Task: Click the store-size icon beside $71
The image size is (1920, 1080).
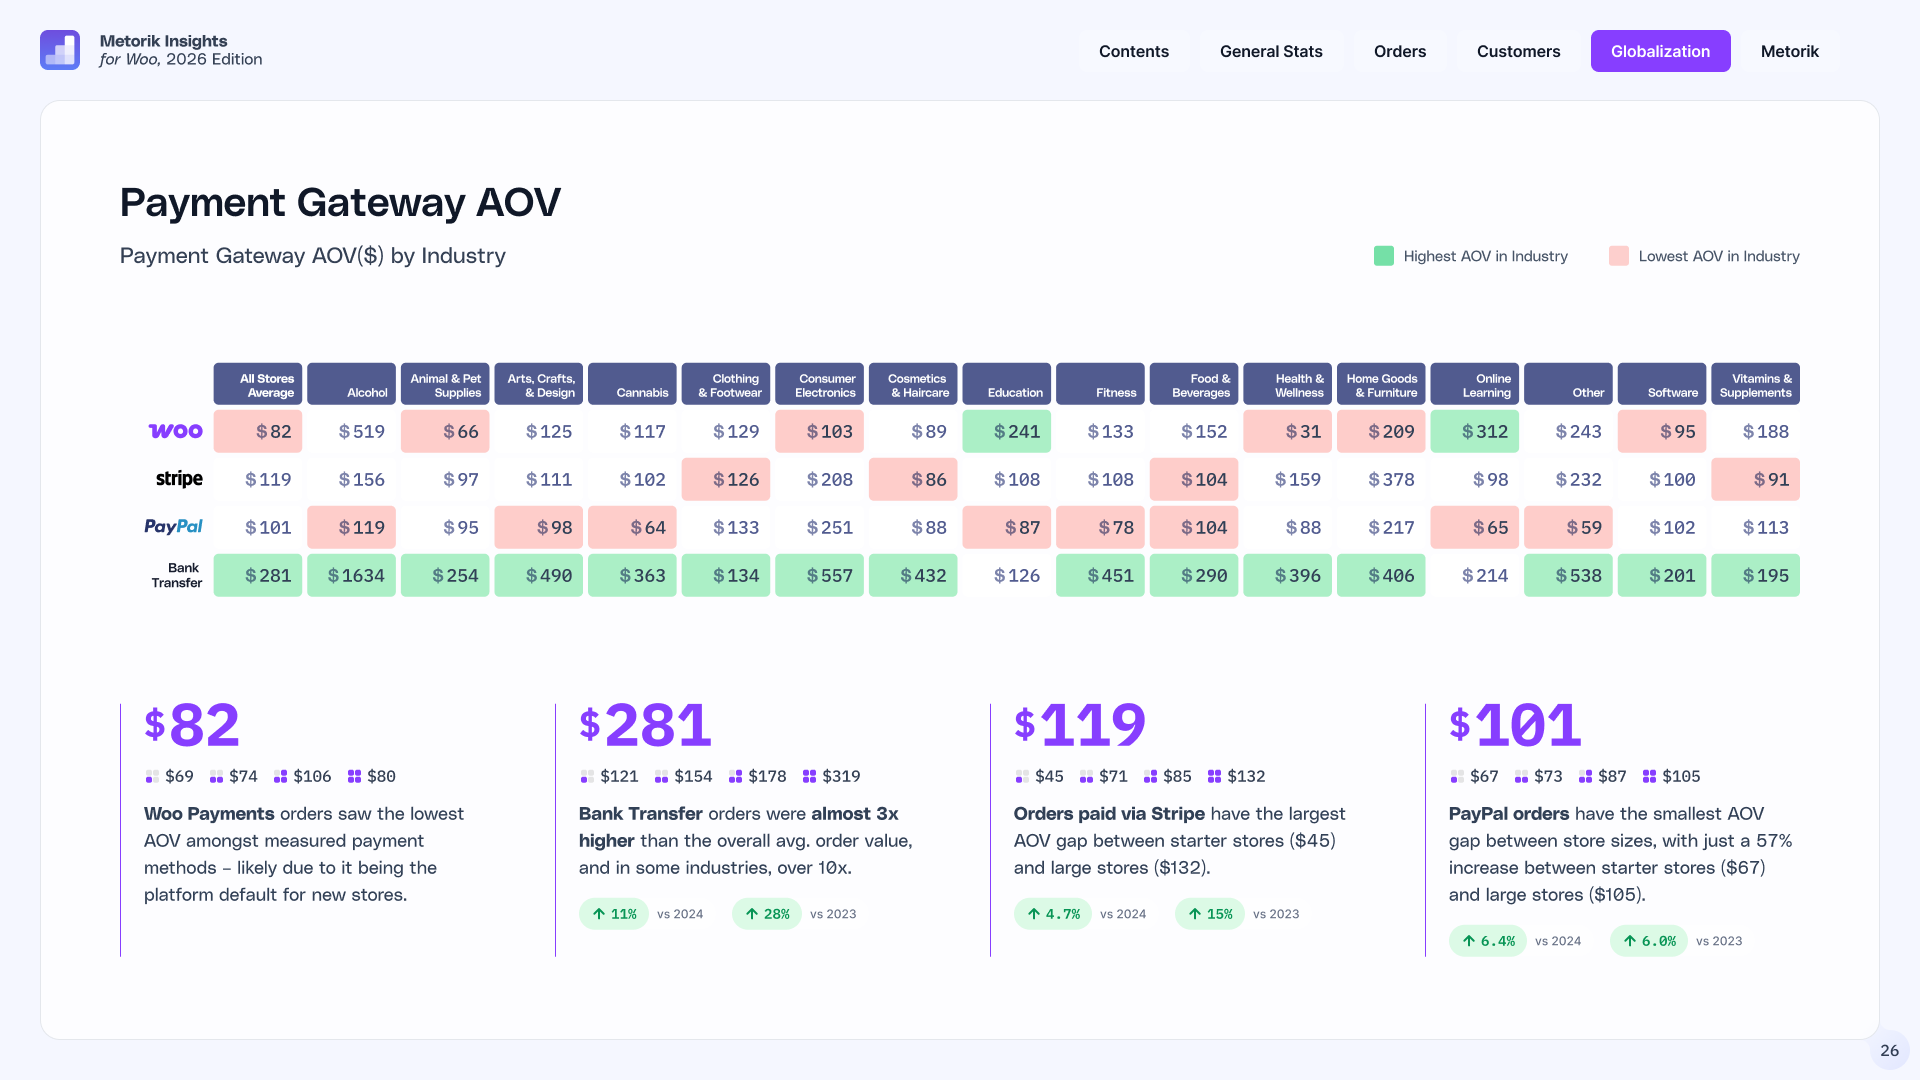Action: [x=1086, y=776]
